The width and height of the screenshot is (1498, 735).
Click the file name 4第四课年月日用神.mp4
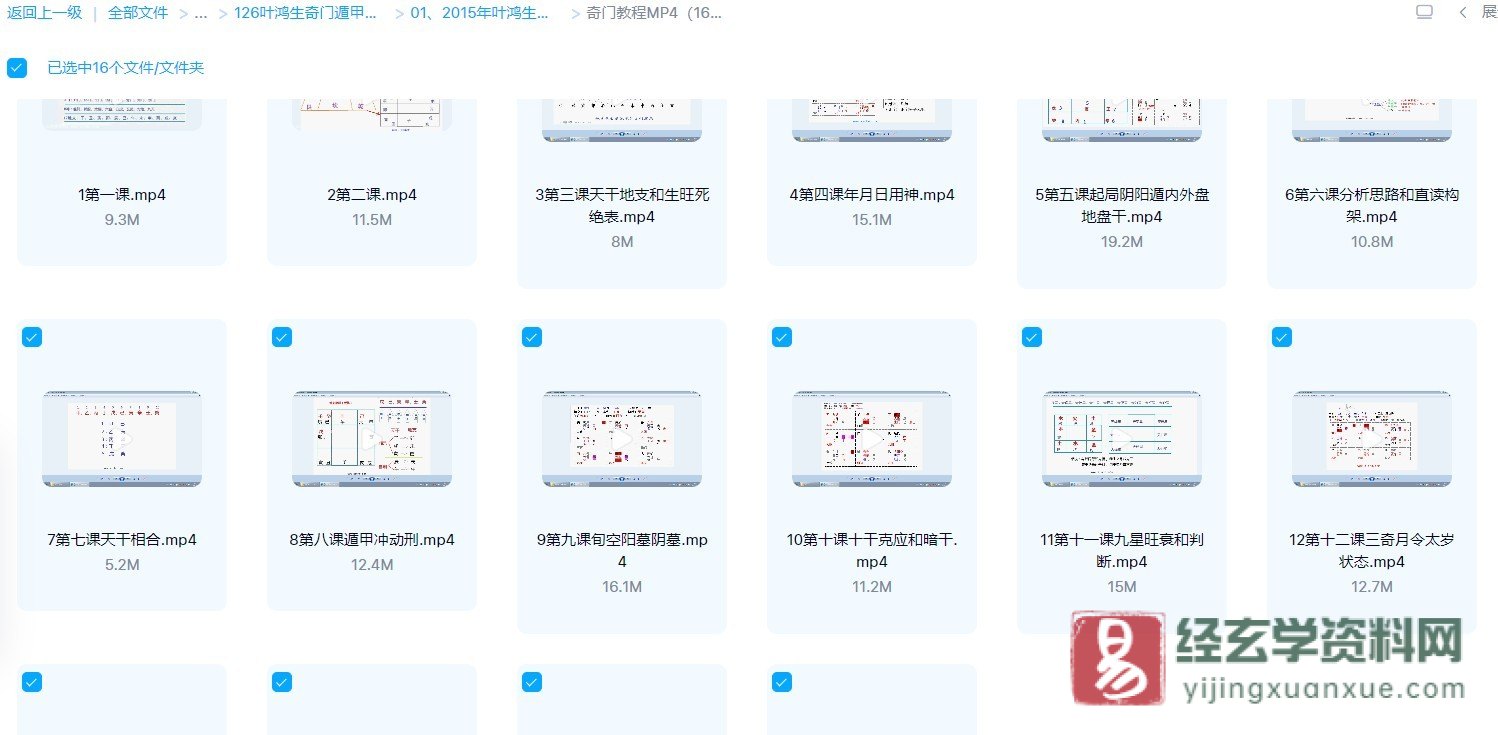click(x=872, y=195)
